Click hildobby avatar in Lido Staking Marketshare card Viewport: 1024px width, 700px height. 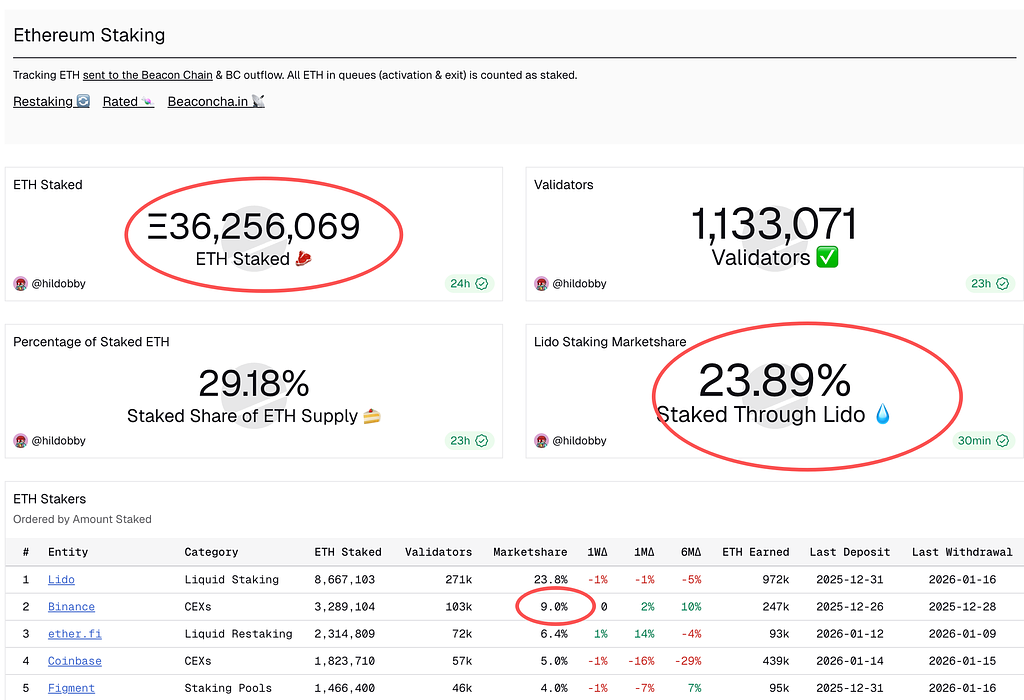click(541, 441)
